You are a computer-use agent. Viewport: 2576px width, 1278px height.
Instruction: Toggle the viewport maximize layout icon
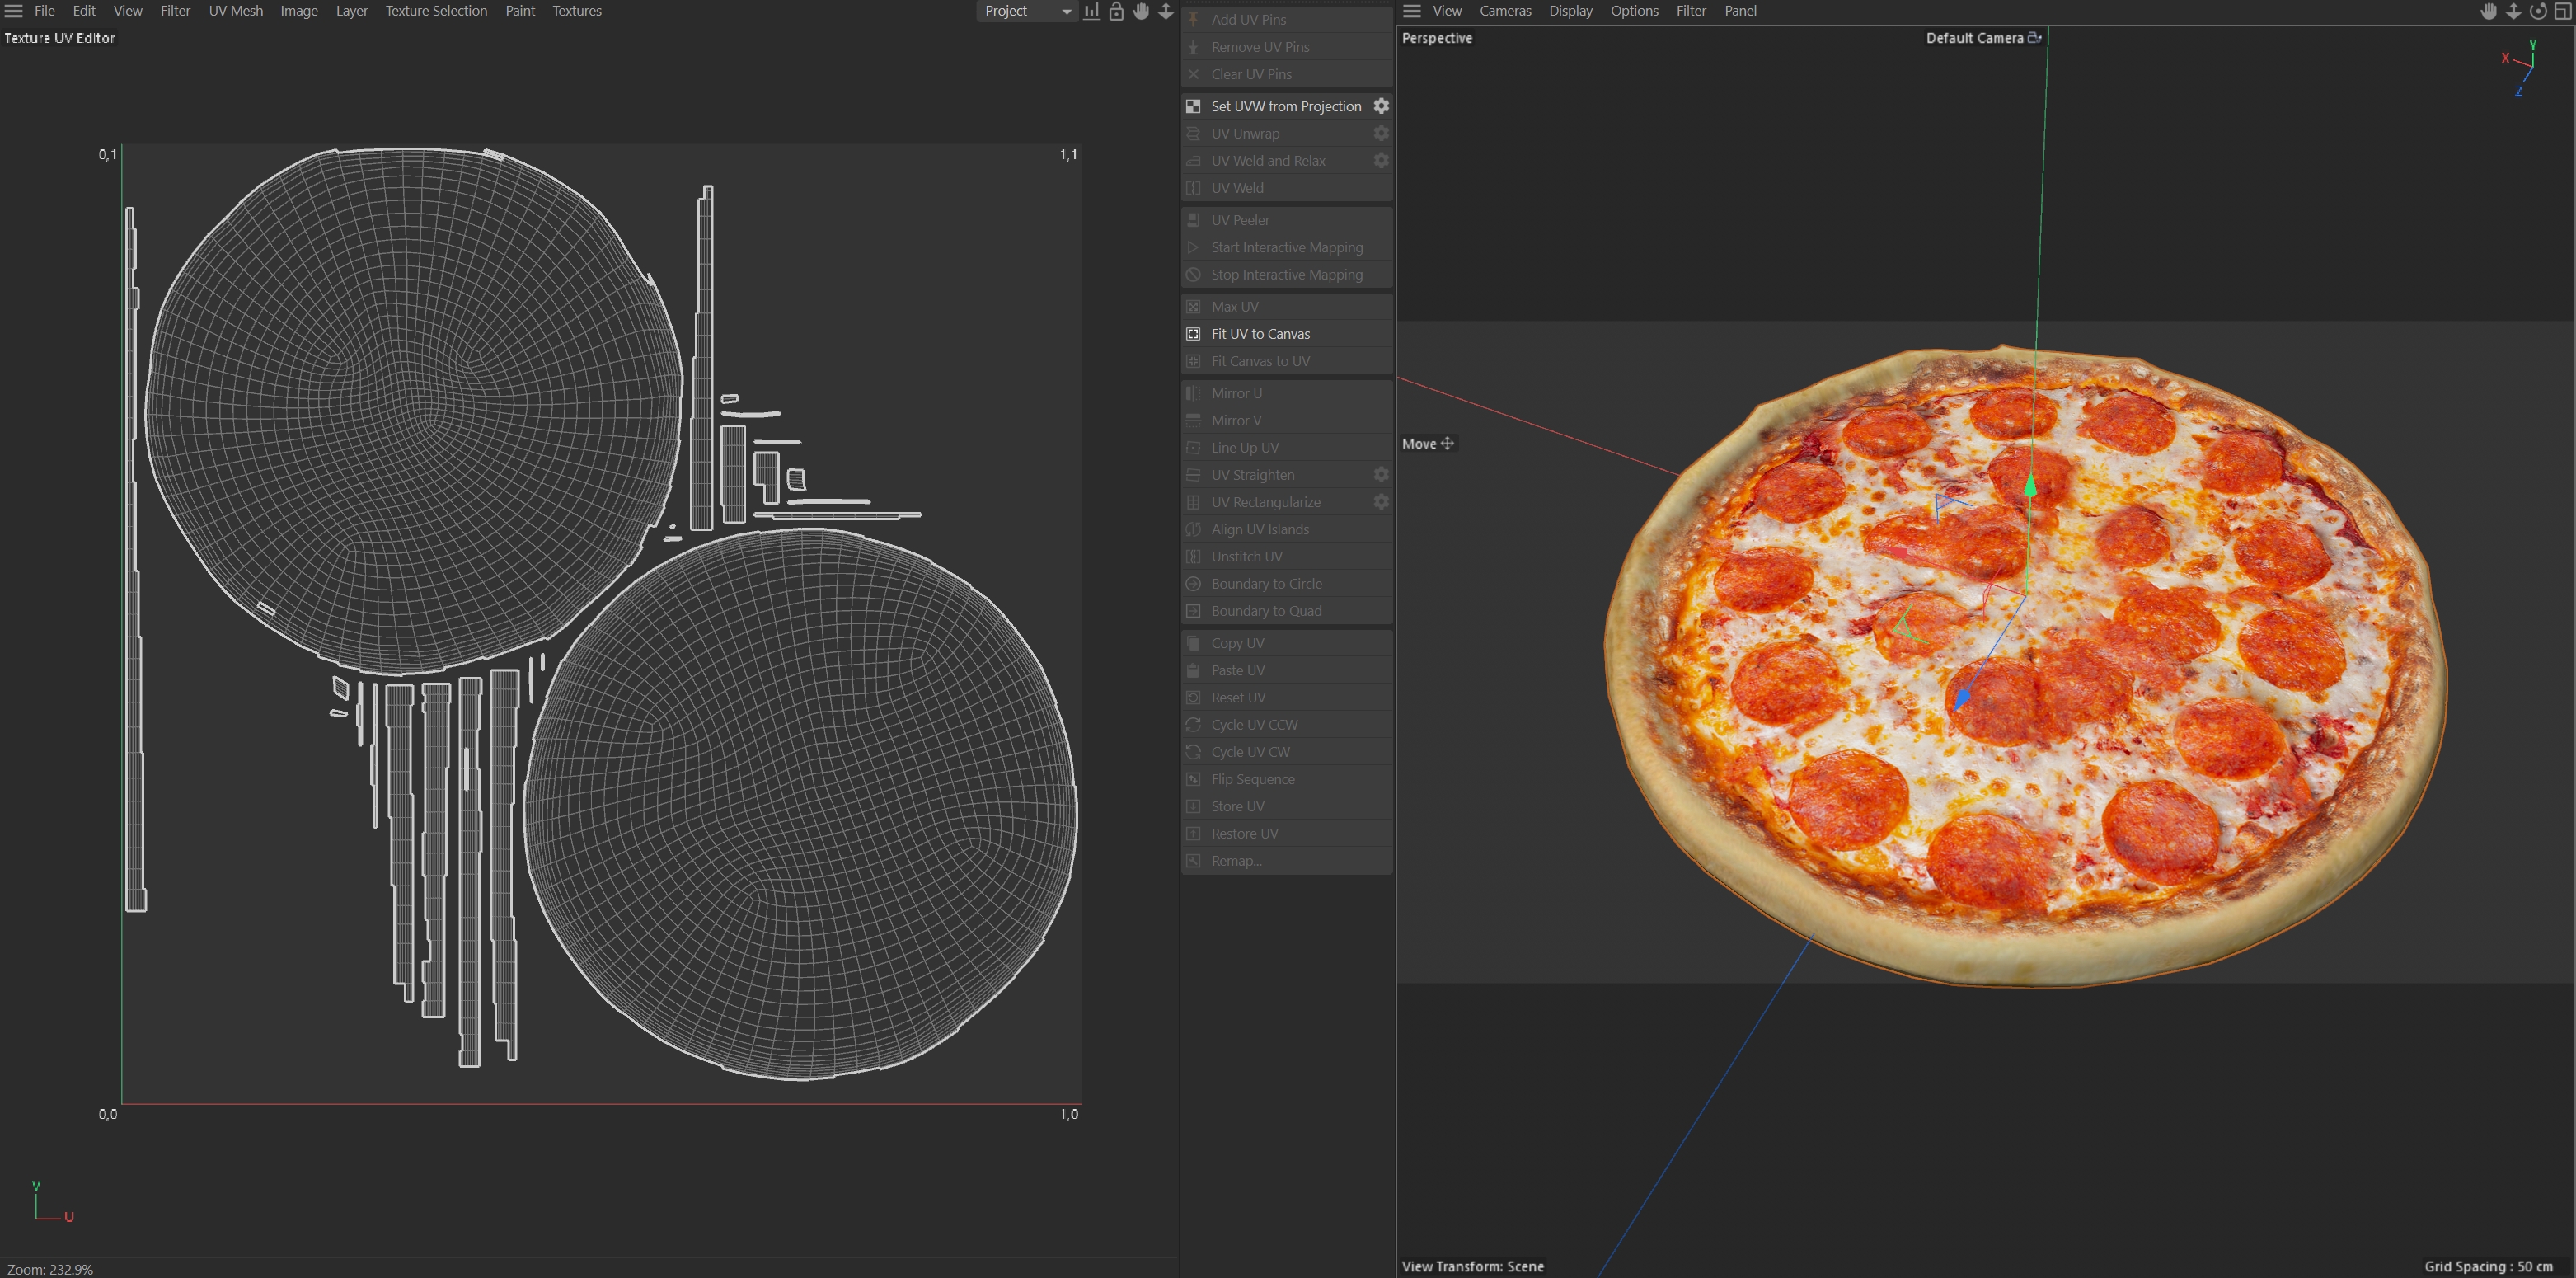tap(2563, 11)
